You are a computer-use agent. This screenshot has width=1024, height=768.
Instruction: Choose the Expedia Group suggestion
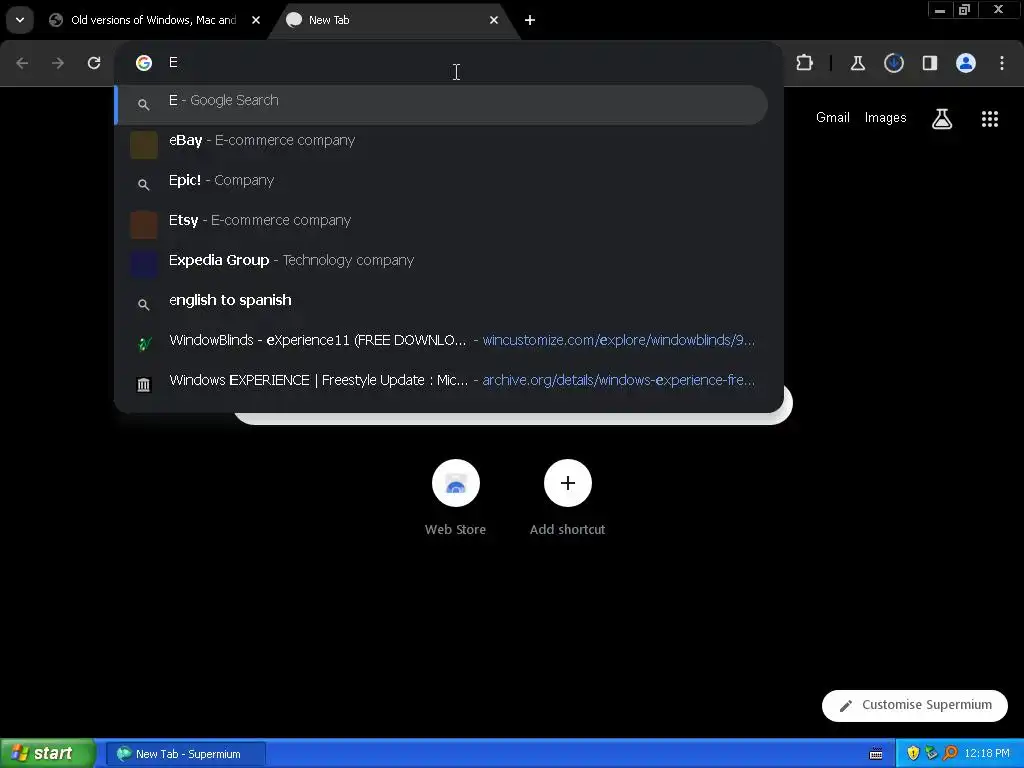coord(441,264)
